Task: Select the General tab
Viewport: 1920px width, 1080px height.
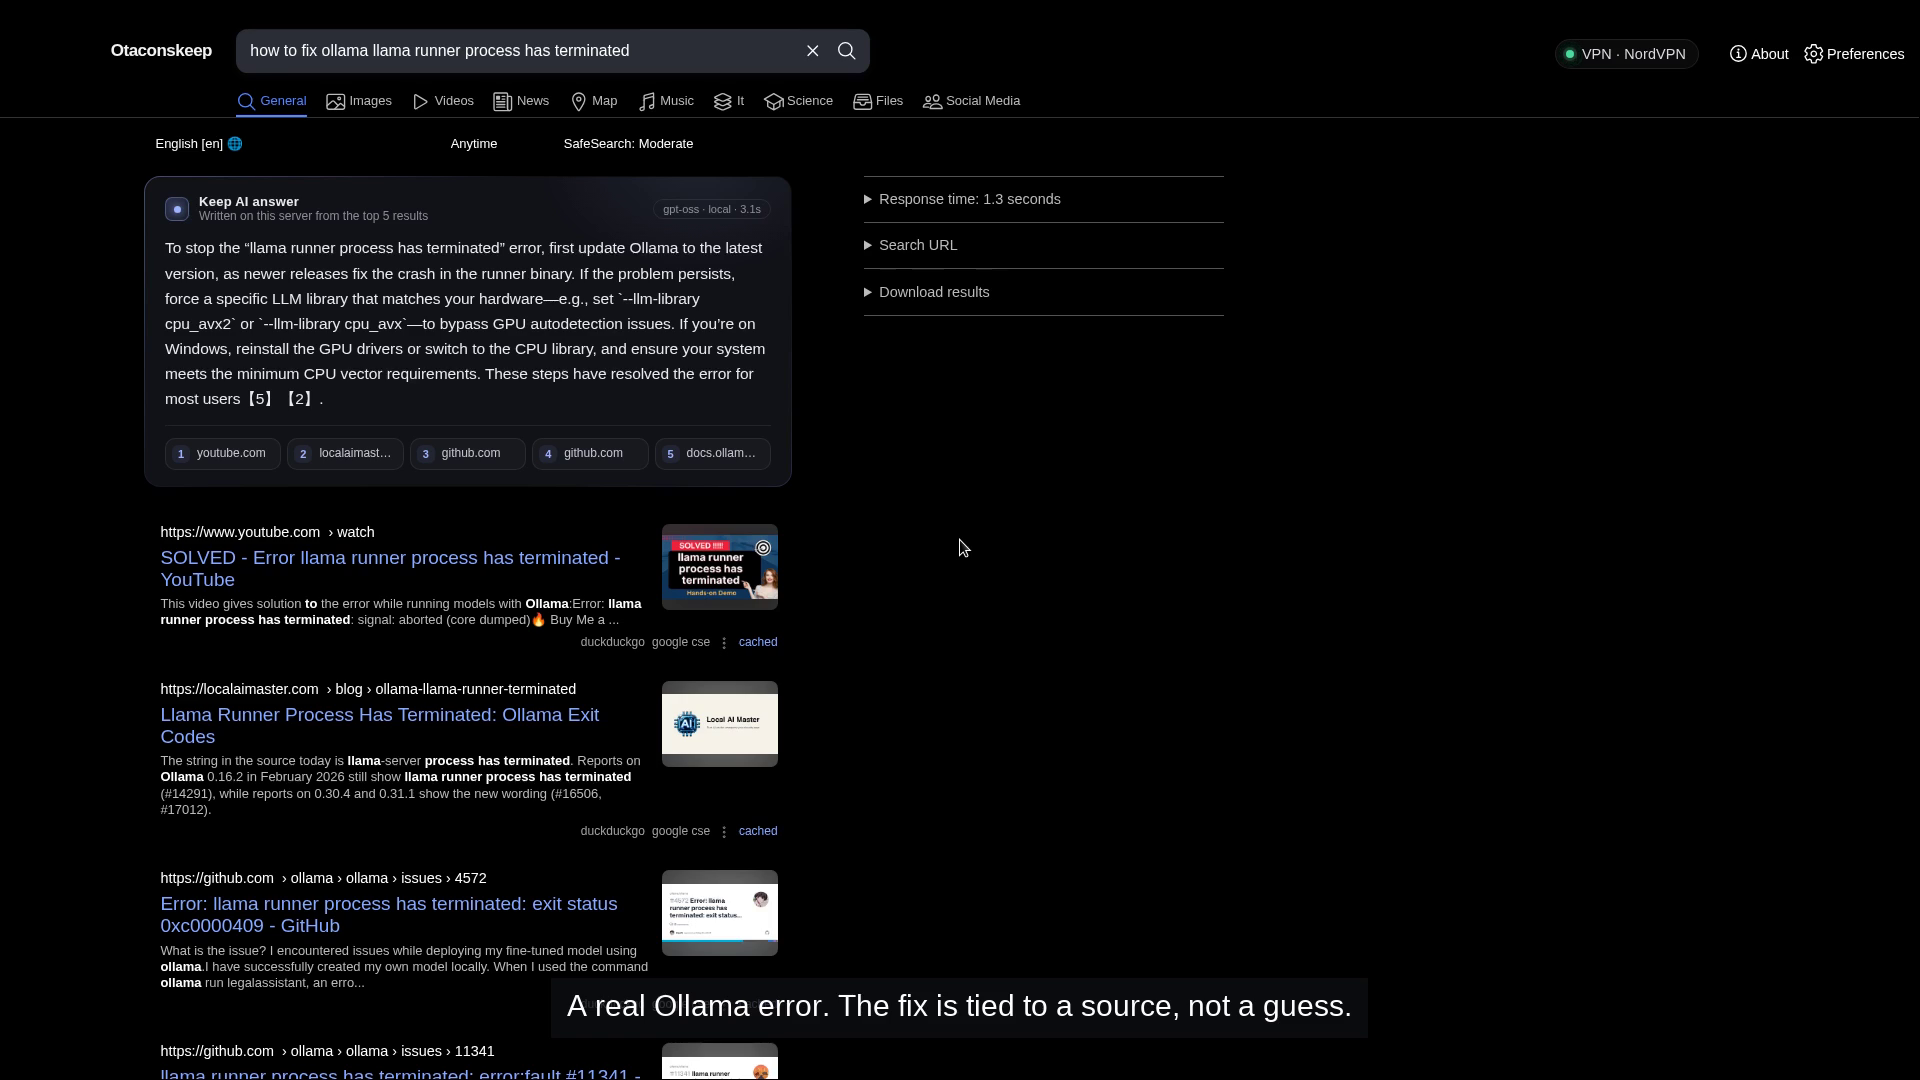Action: point(271,101)
